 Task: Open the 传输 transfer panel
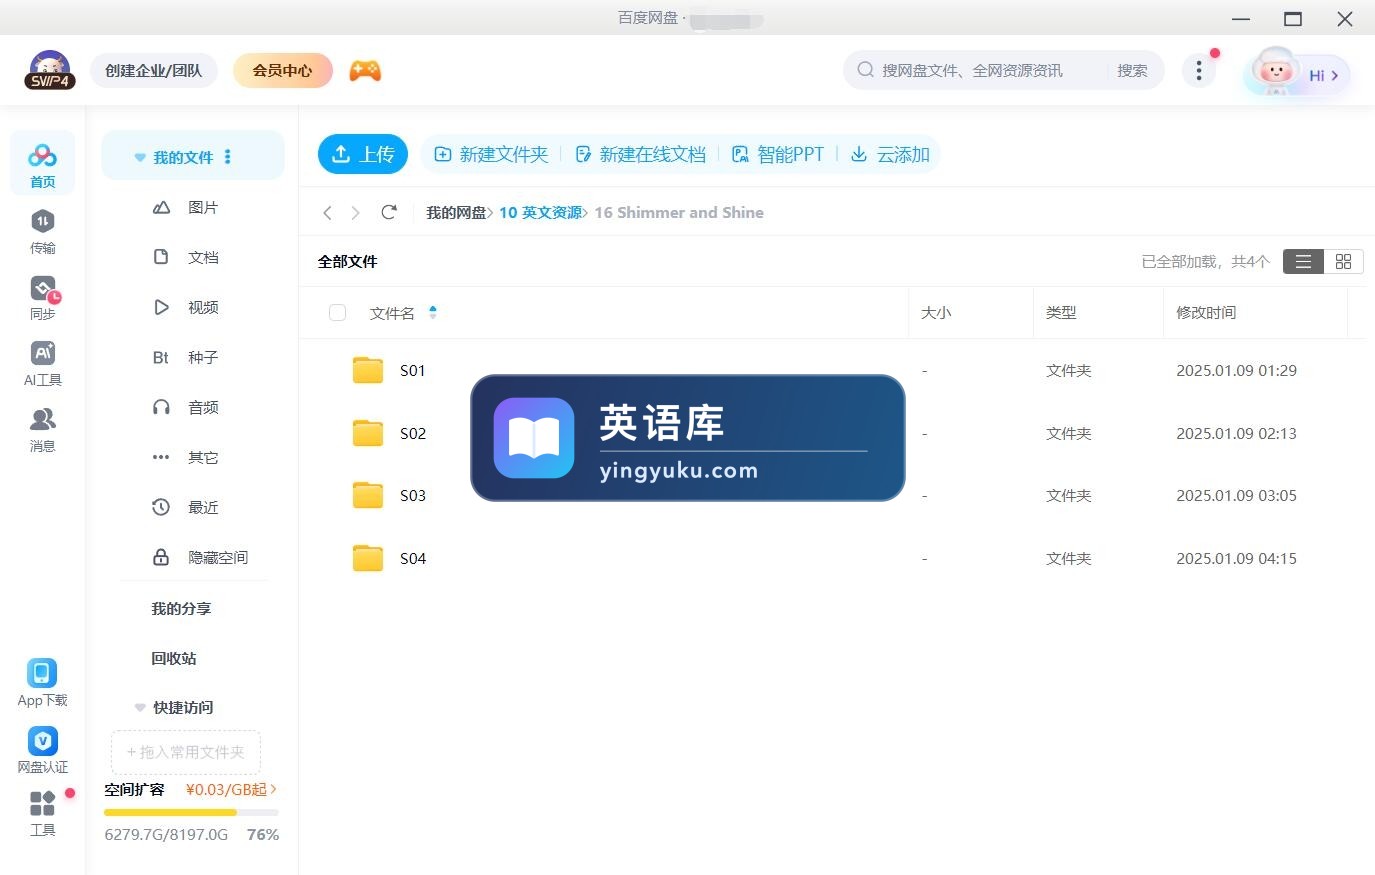(42, 232)
